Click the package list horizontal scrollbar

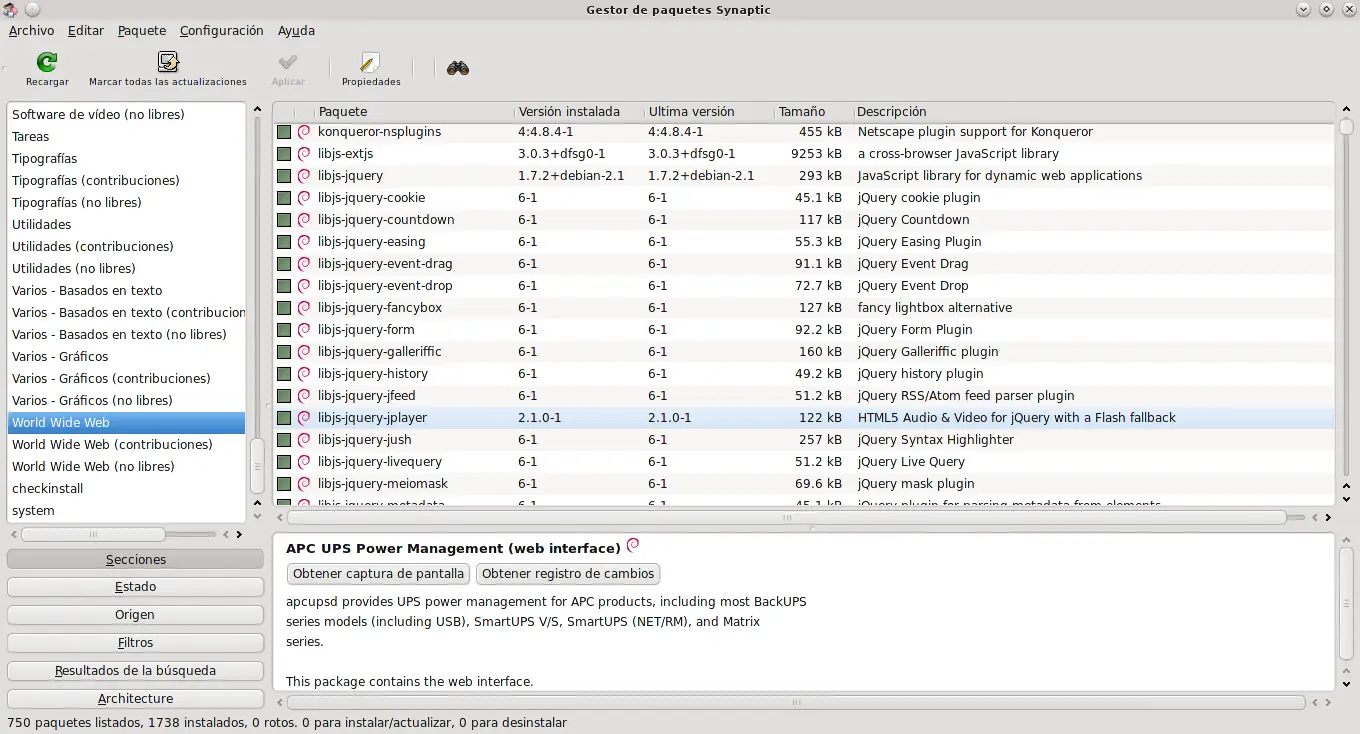(787, 518)
